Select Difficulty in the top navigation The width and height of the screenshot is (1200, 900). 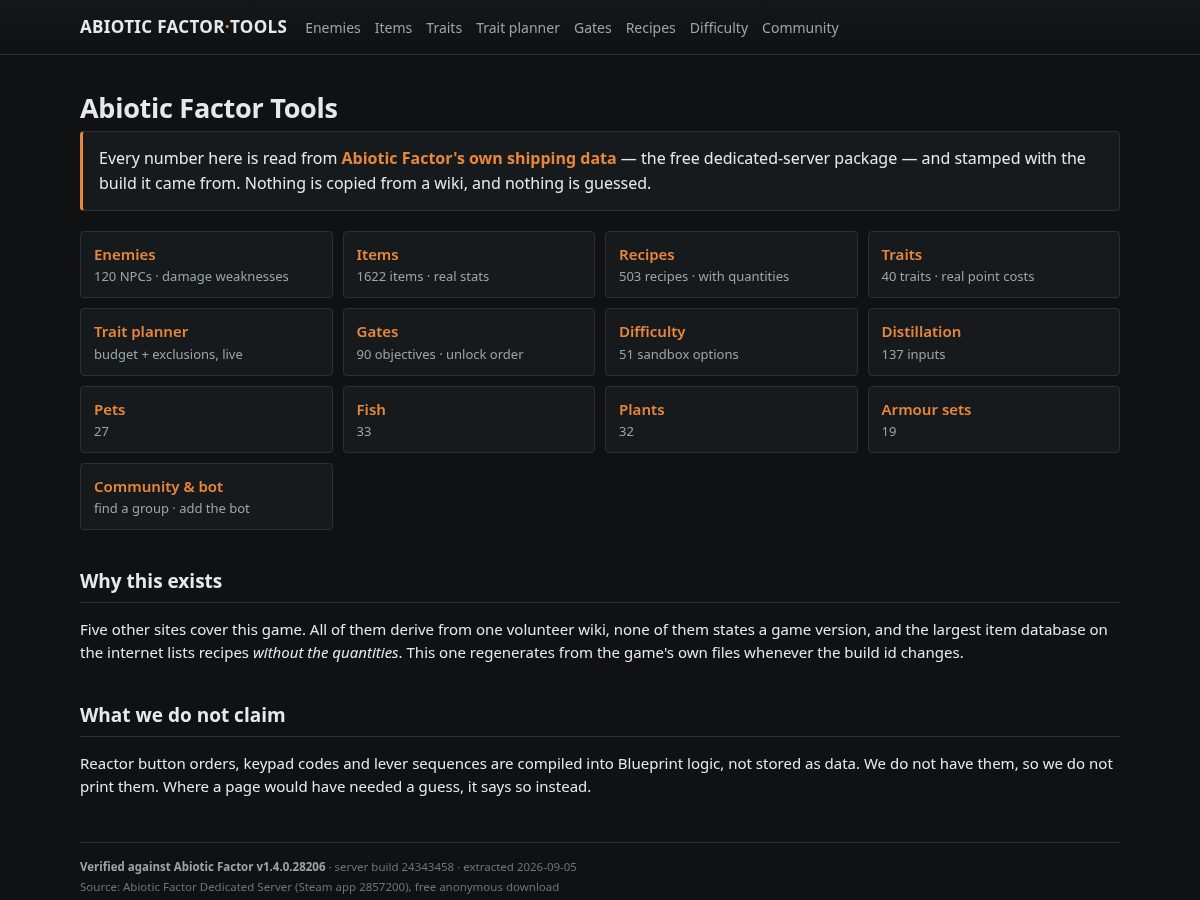pos(719,28)
